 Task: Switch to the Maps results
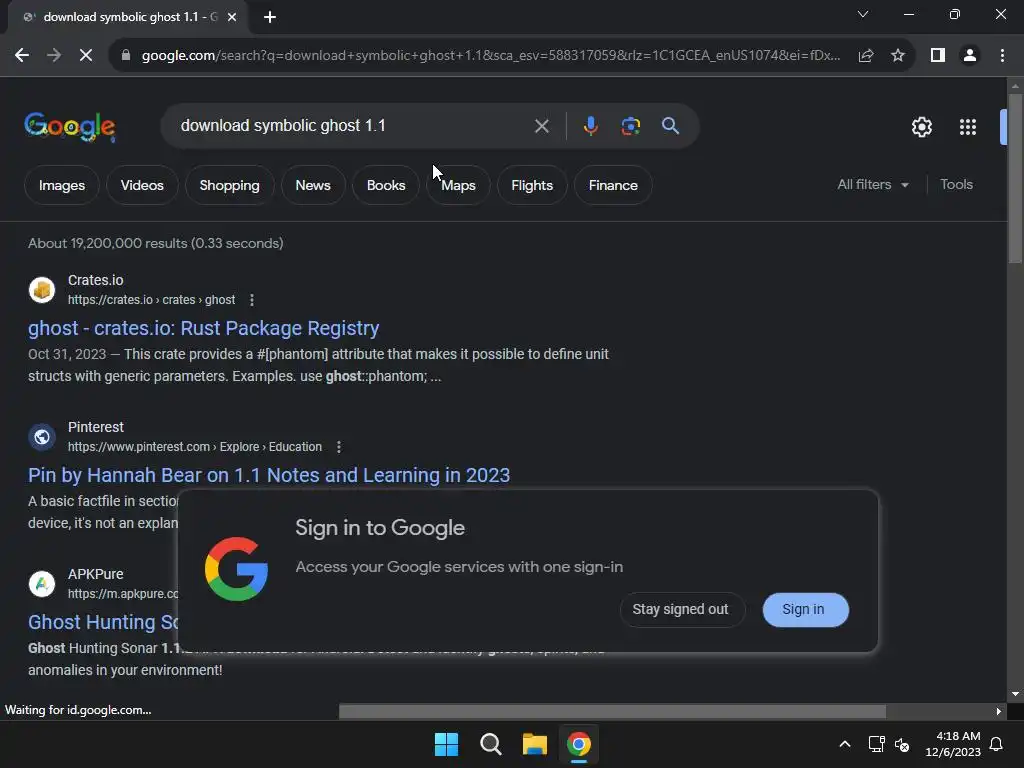coord(458,185)
